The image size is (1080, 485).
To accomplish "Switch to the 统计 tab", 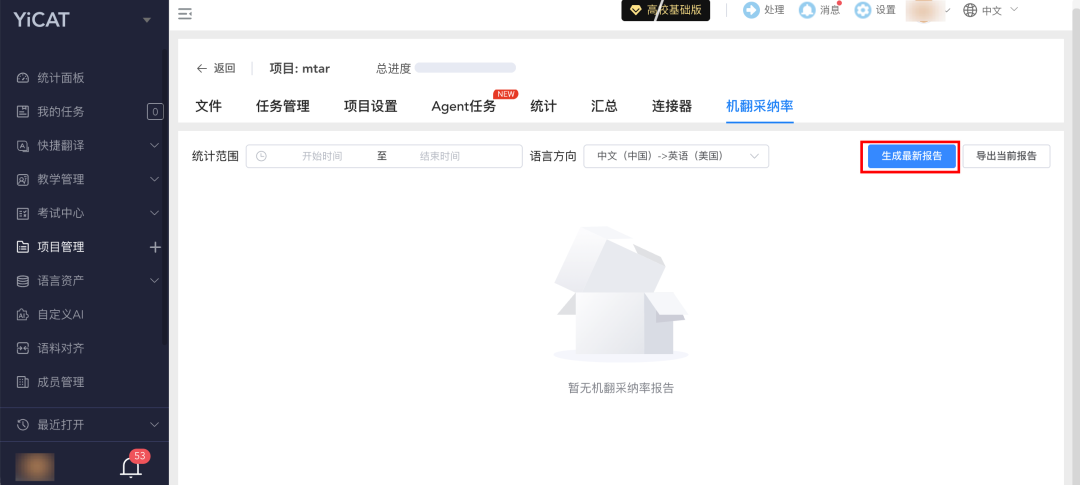I will pos(543,106).
